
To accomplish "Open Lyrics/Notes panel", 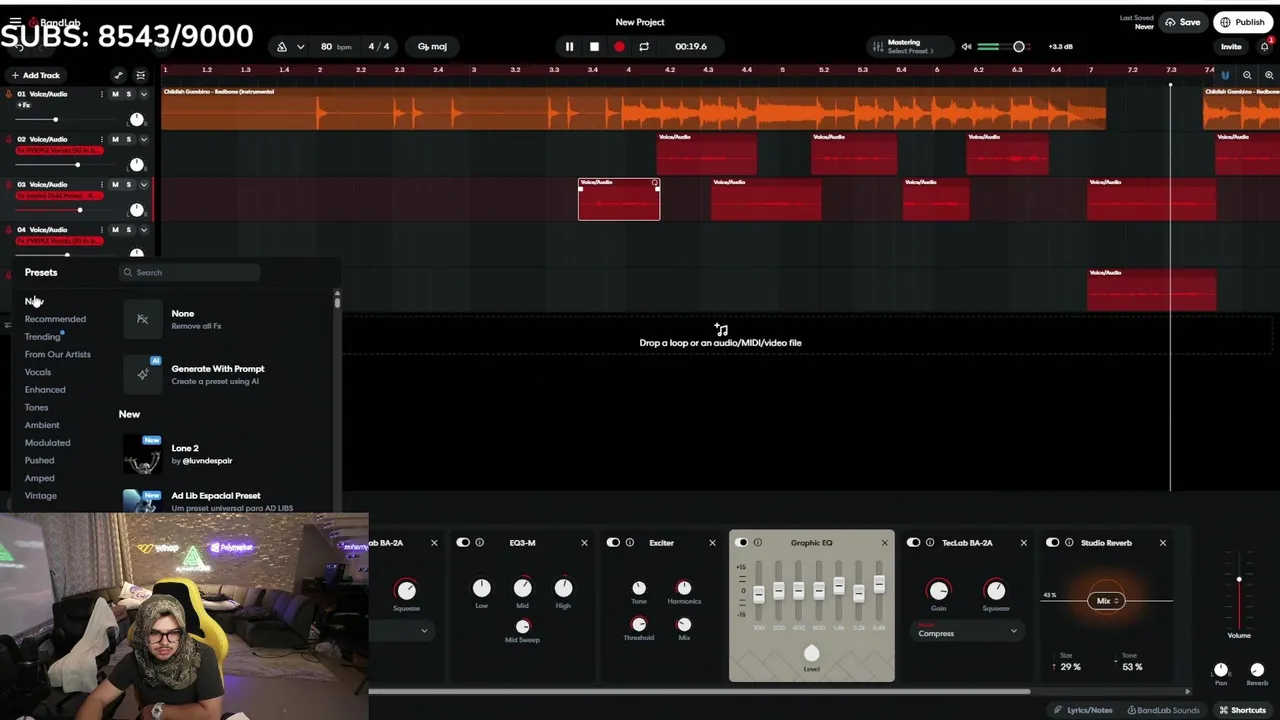I will click(x=1083, y=710).
